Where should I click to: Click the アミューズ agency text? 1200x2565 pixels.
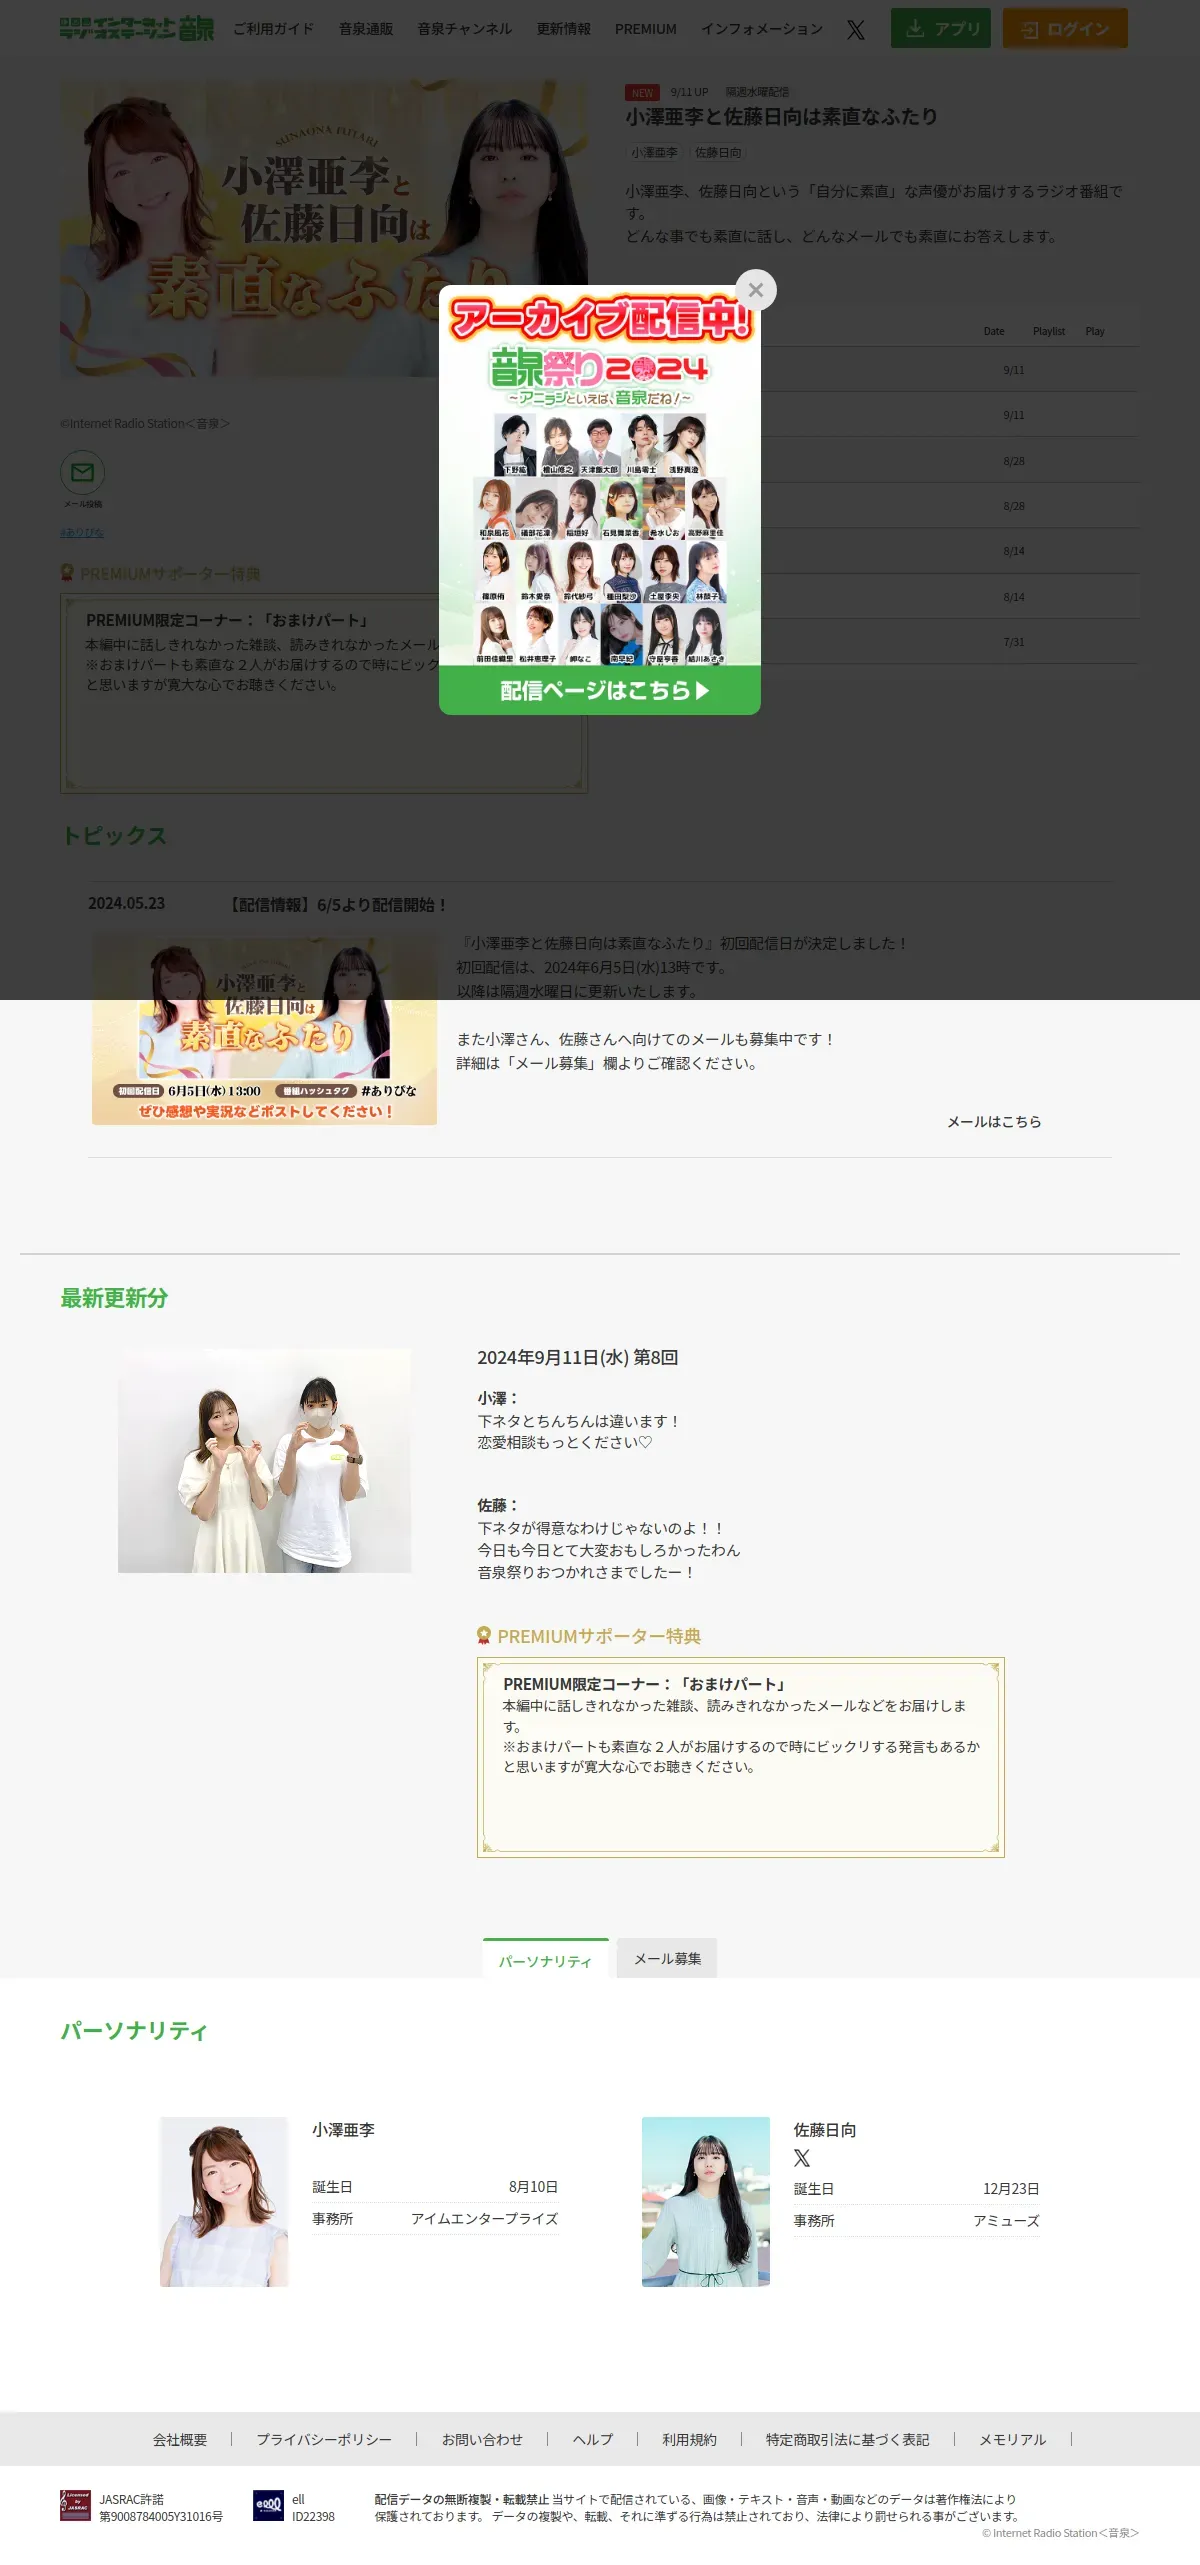(x=1007, y=2220)
